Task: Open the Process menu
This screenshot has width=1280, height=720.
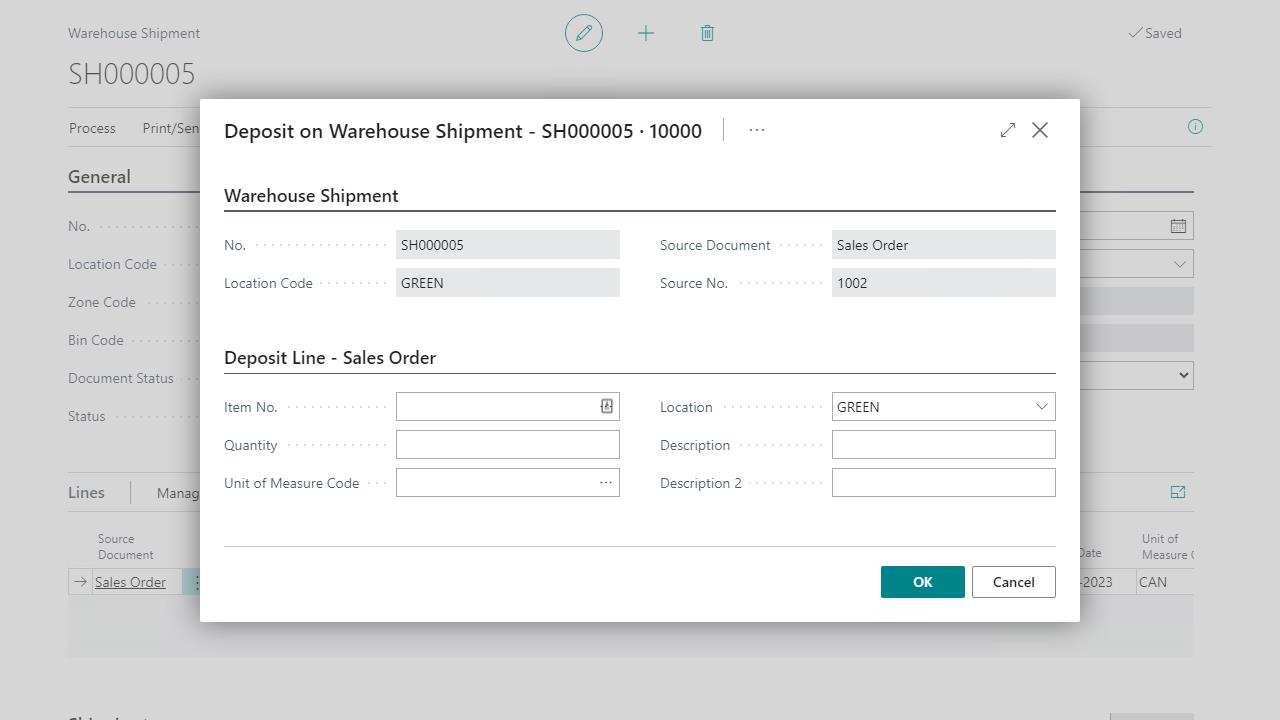Action: click(x=92, y=128)
